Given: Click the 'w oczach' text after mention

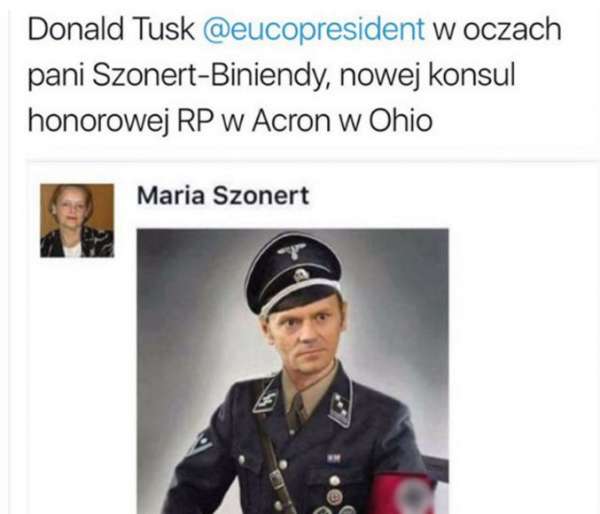Looking at the screenshot, I should (497, 29).
